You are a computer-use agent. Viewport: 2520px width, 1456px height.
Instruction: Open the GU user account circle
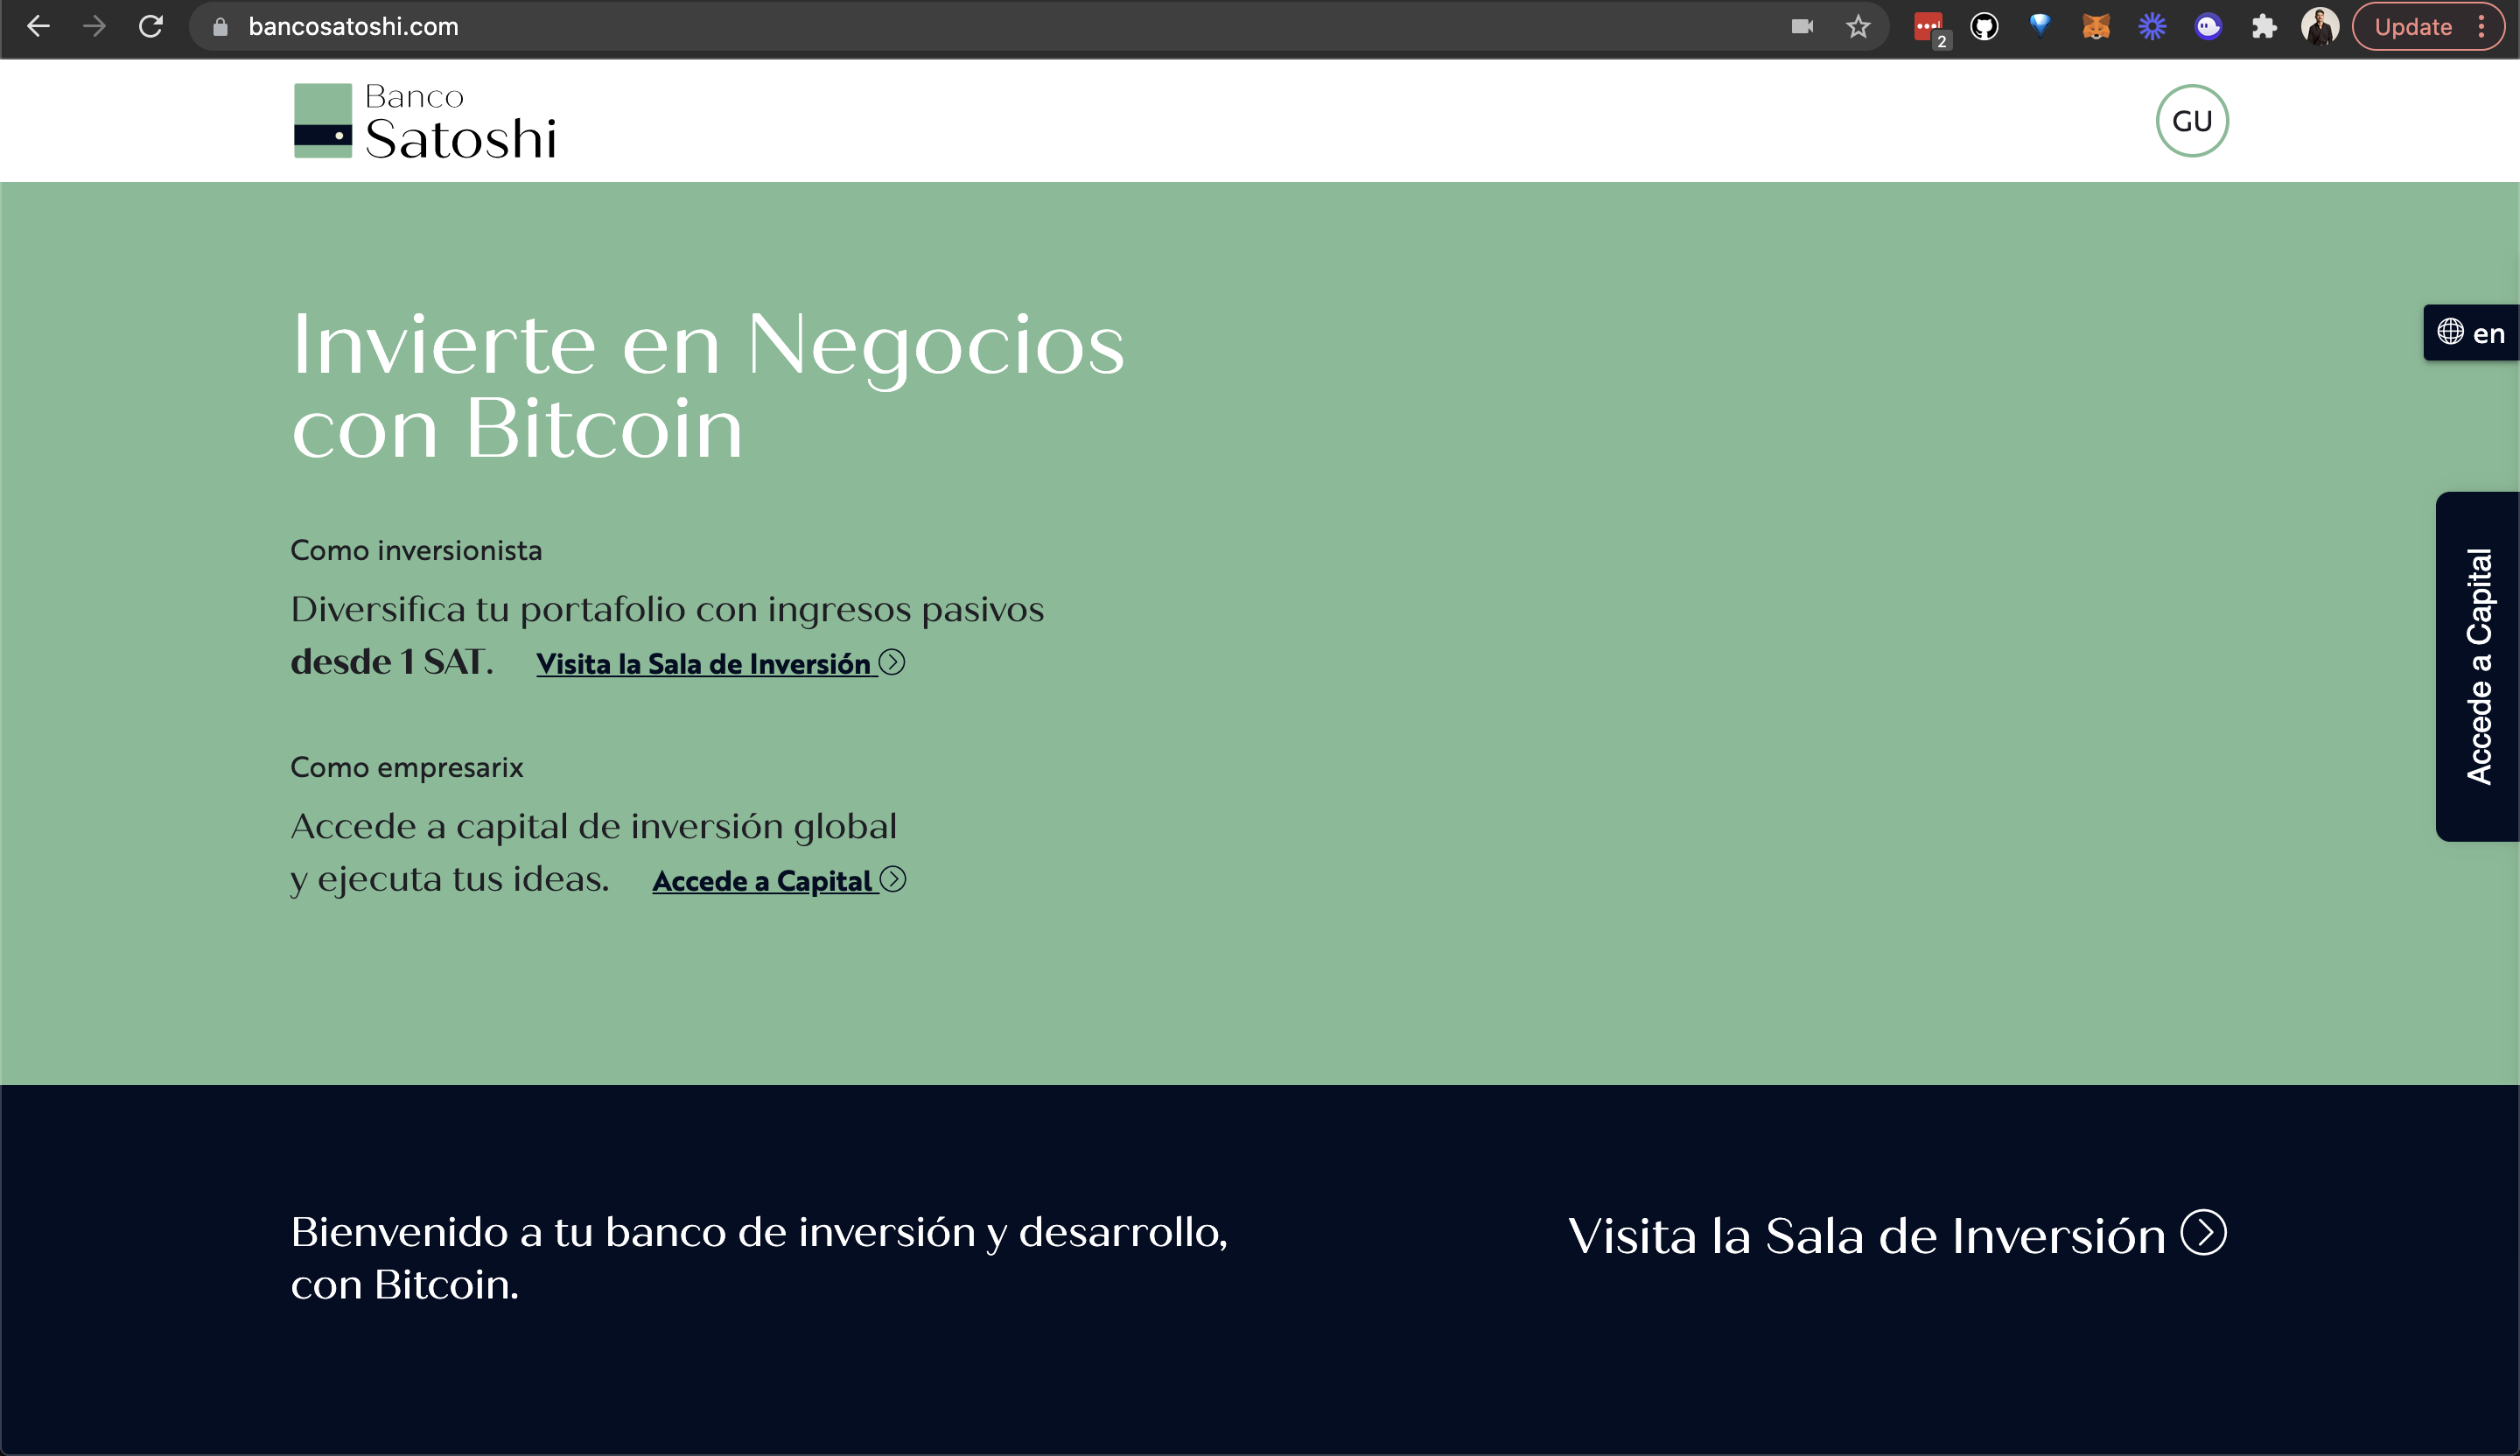coord(2192,120)
